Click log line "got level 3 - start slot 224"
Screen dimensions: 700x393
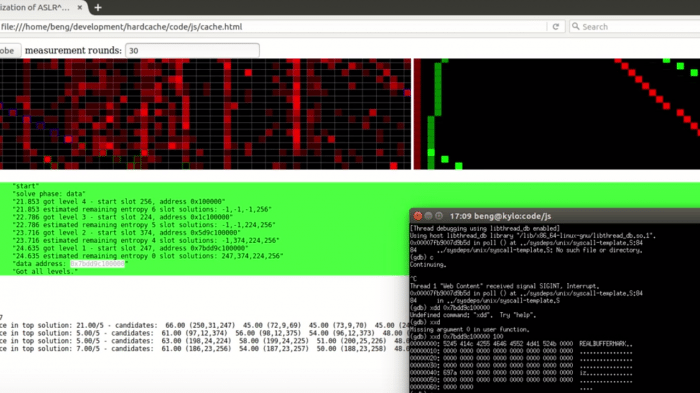pyautogui.click(x=123, y=217)
